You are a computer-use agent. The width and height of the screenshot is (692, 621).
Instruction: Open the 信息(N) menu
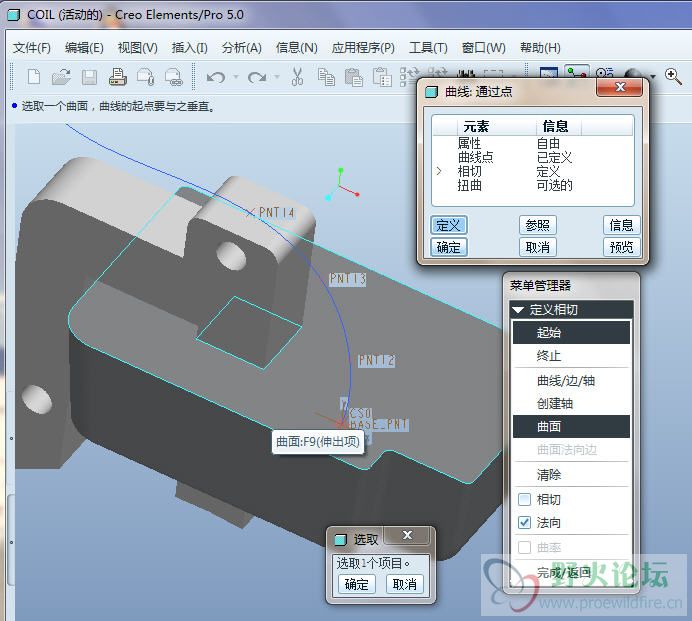(296, 48)
